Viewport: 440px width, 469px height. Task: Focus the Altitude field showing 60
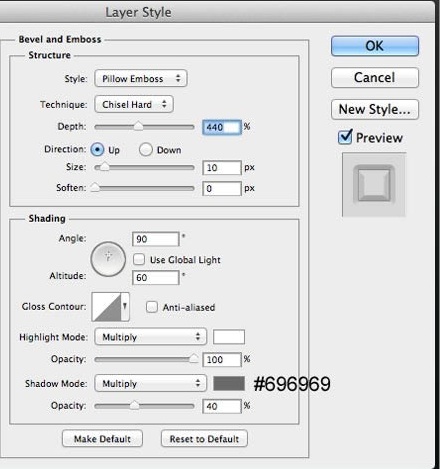[x=156, y=278]
